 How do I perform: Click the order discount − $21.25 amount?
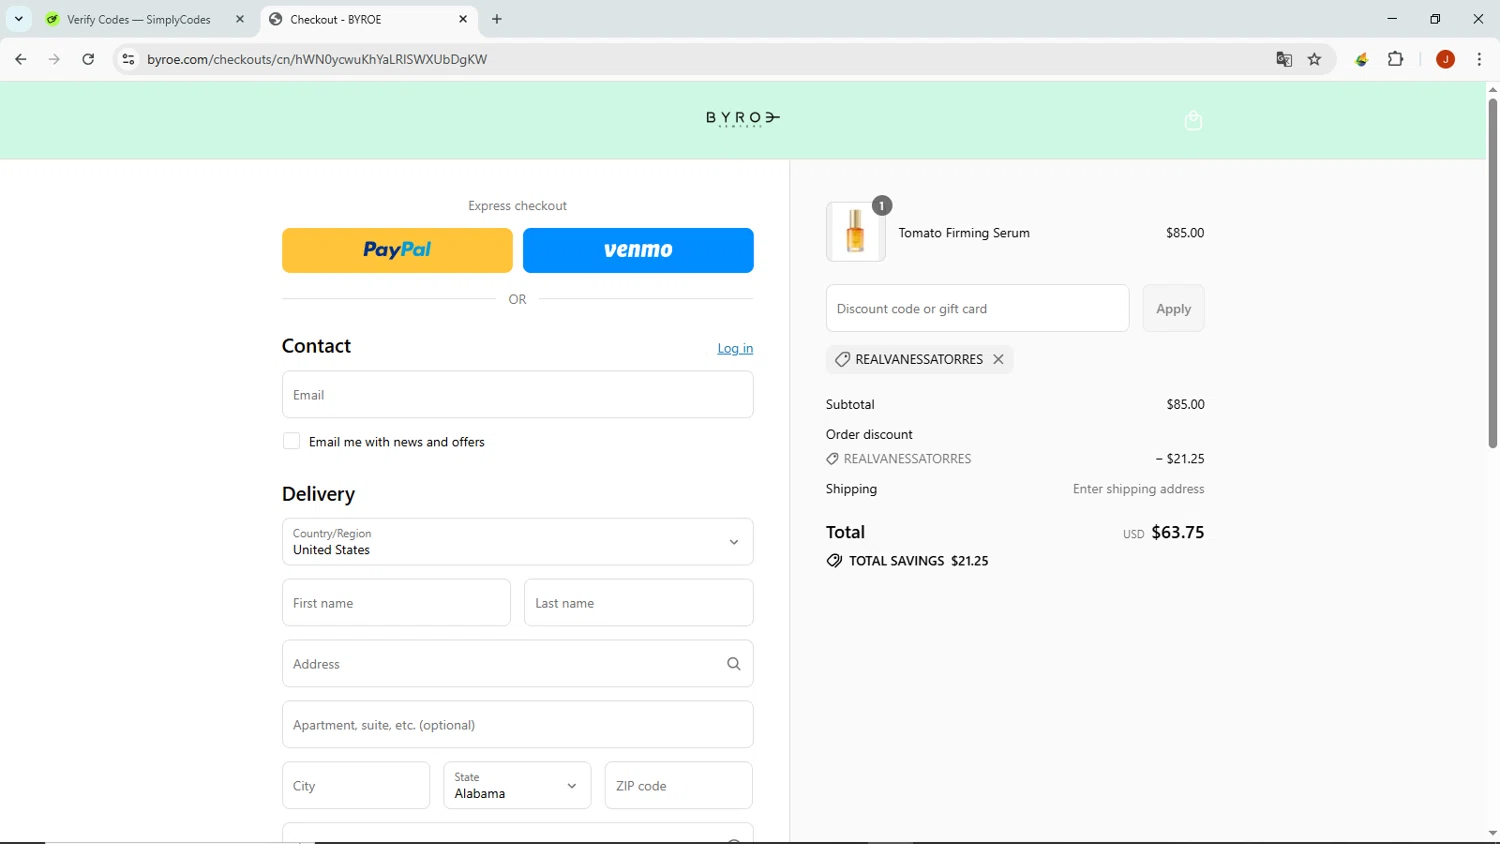(x=1180, y=458)
